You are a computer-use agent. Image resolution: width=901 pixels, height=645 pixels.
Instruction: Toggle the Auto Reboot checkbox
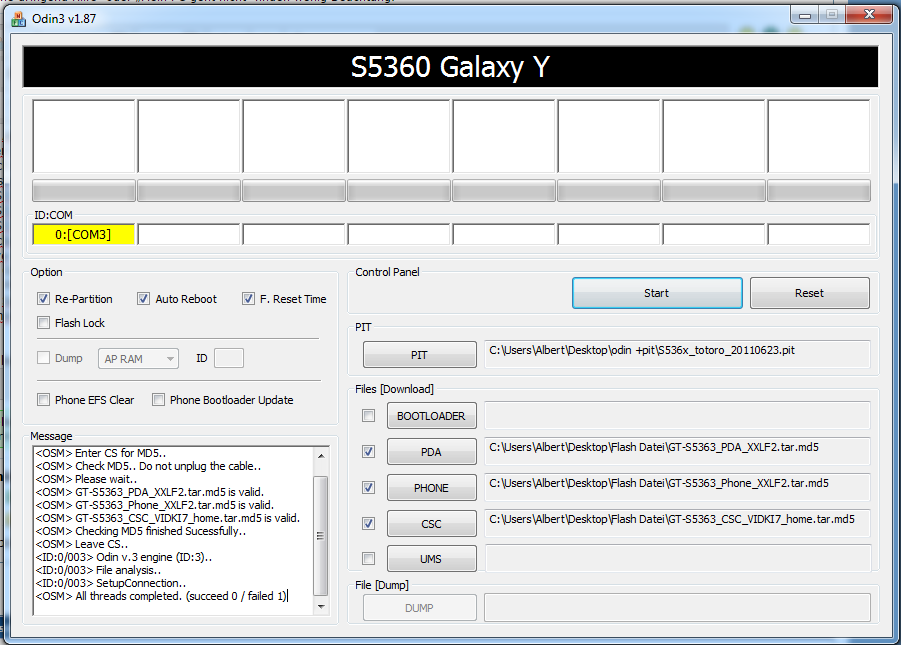click(x=143, y=299)
